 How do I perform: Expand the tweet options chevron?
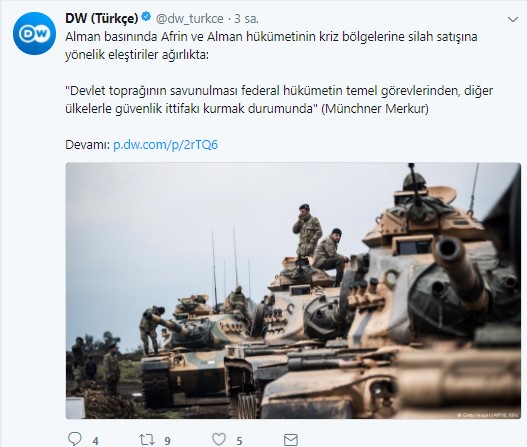(513, 19)
